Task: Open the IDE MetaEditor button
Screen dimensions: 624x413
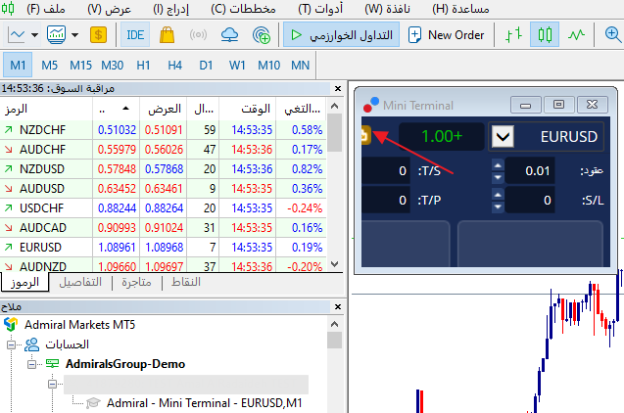Action: pyautogui.click(x=135, y=35)
